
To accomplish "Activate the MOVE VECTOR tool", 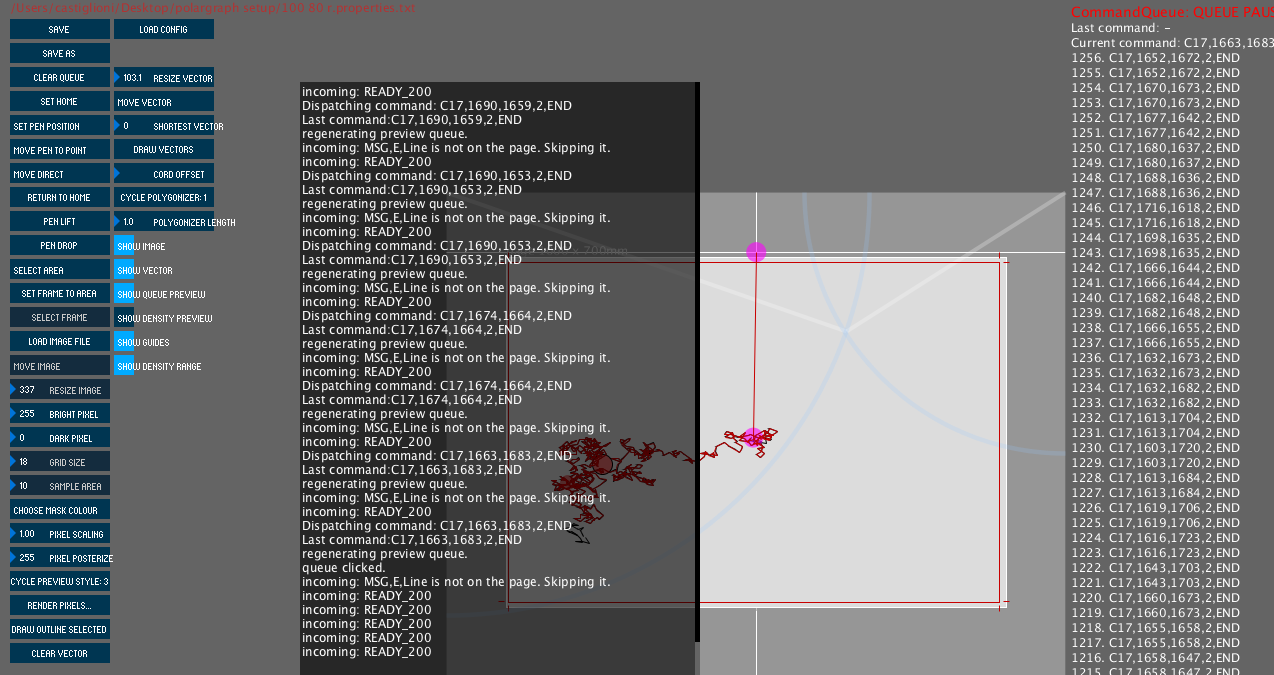I will [163, 102].
